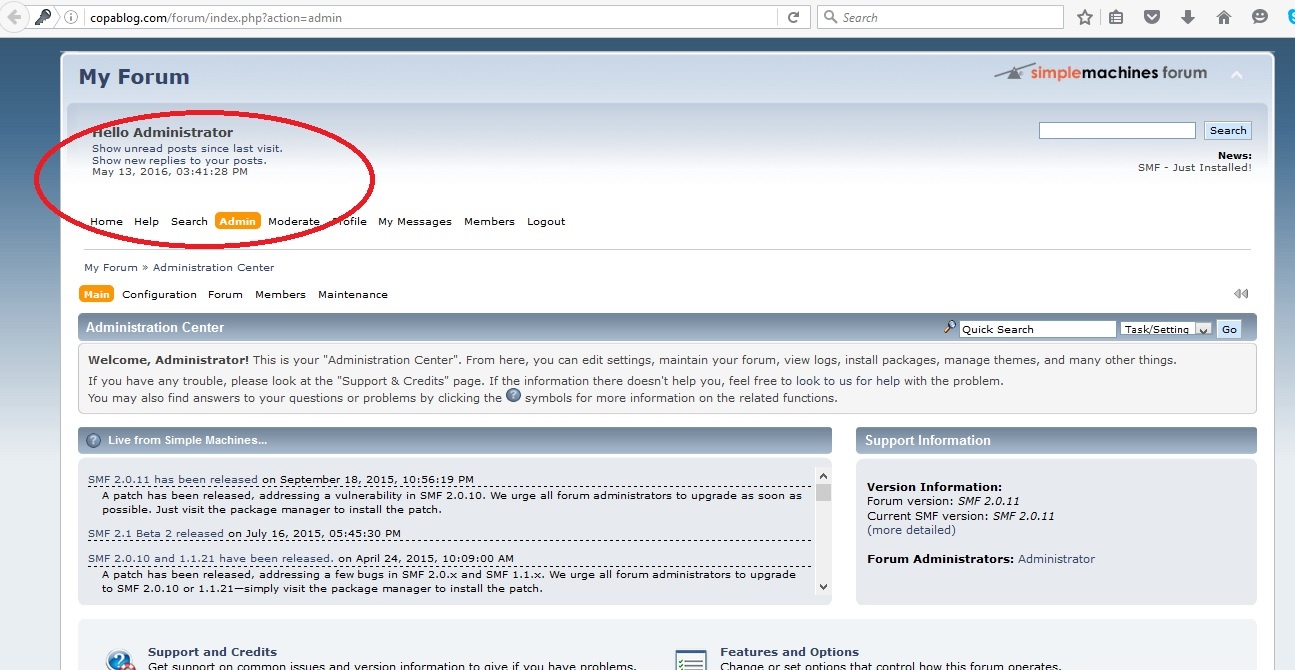The width and height of the screenshot is (1295, 670).
Task: Click the Simple Machines Forum logo
Action: (1101, 73)
